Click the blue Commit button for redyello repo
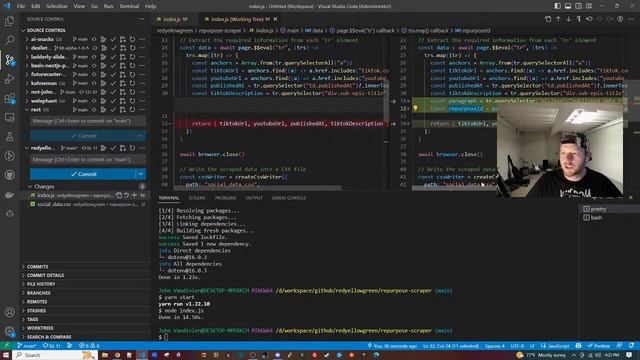 coord(83,174)
